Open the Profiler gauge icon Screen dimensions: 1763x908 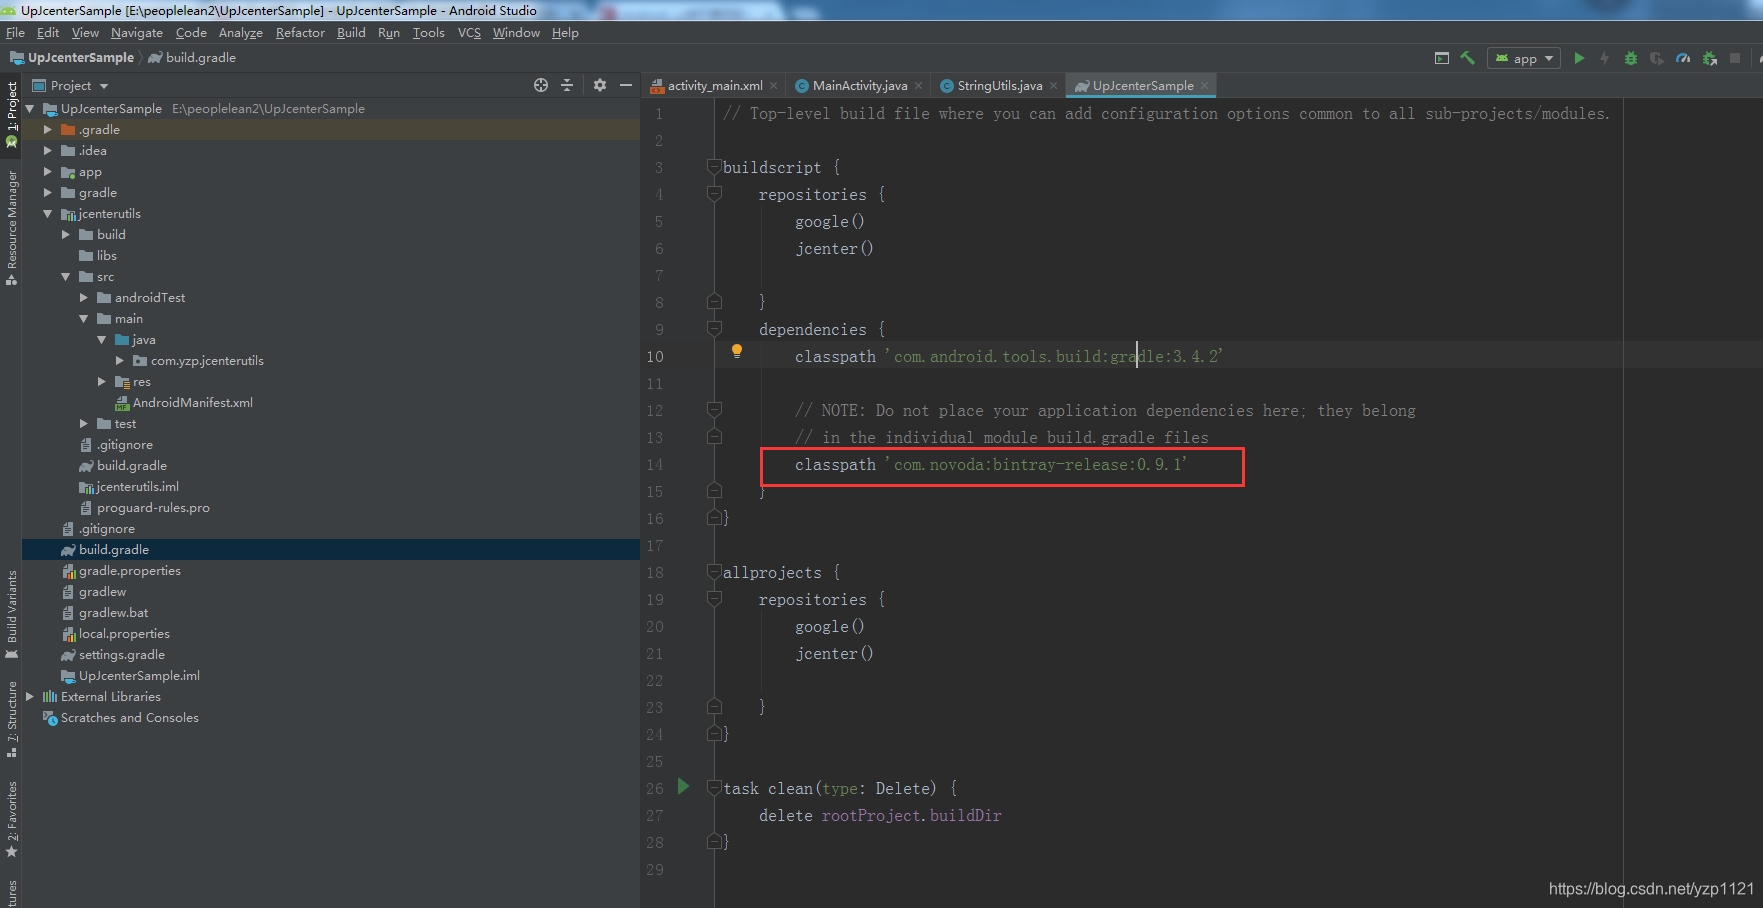(x=1683, y=58)
